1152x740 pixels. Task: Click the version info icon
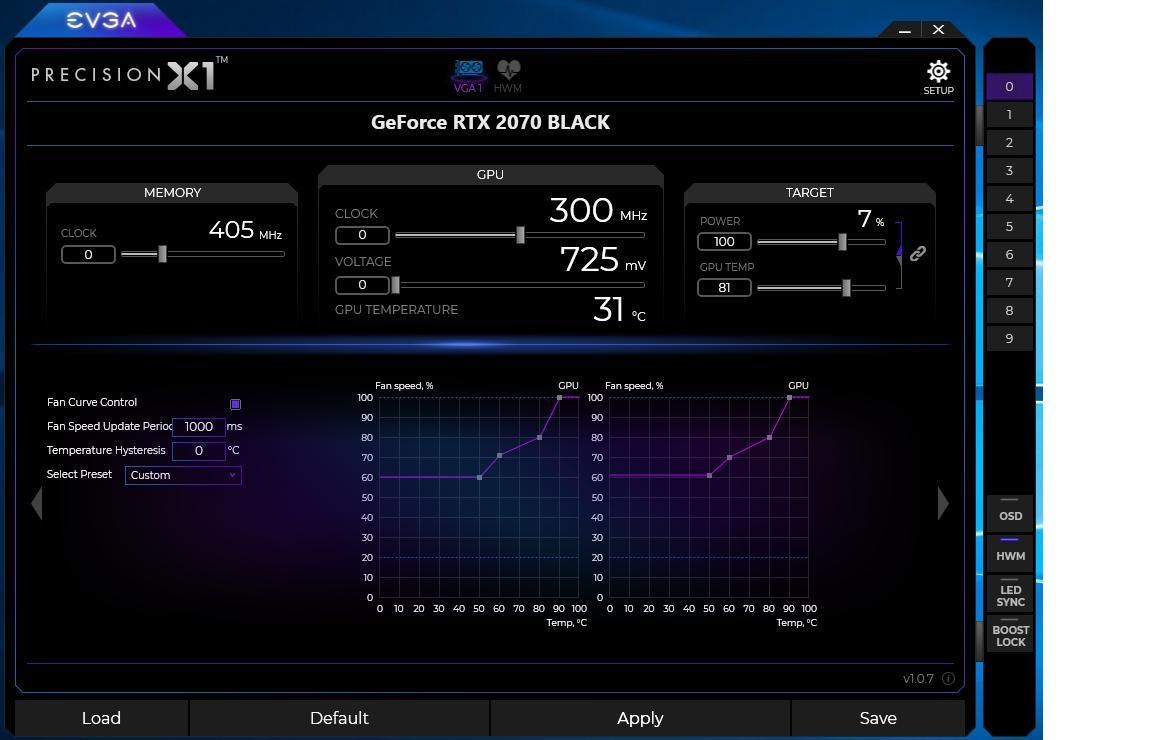pos(948,679)
